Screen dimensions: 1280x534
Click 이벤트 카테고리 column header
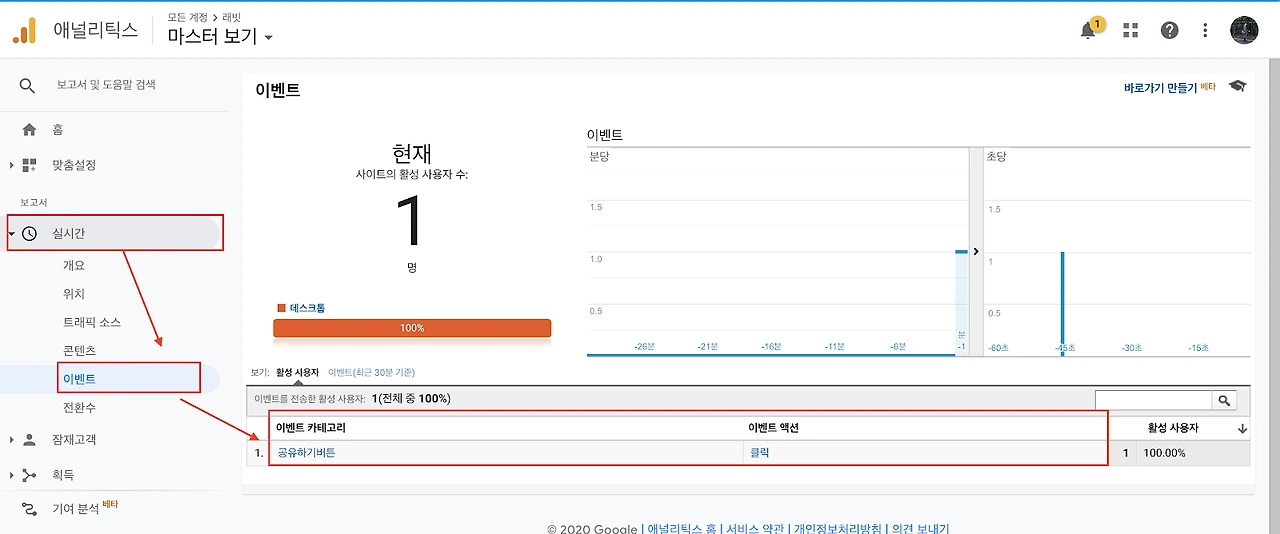click(x=311, y=428)
